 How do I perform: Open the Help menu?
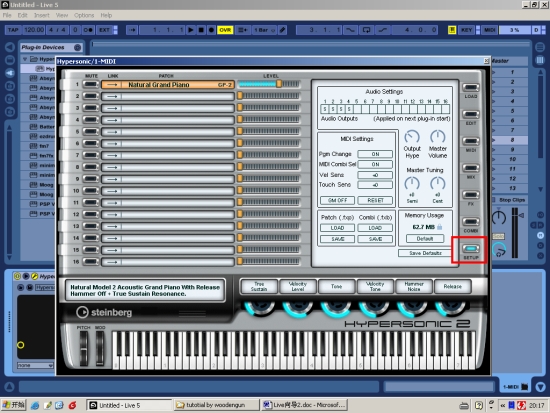pyautogui.click(x=106, y=15)
